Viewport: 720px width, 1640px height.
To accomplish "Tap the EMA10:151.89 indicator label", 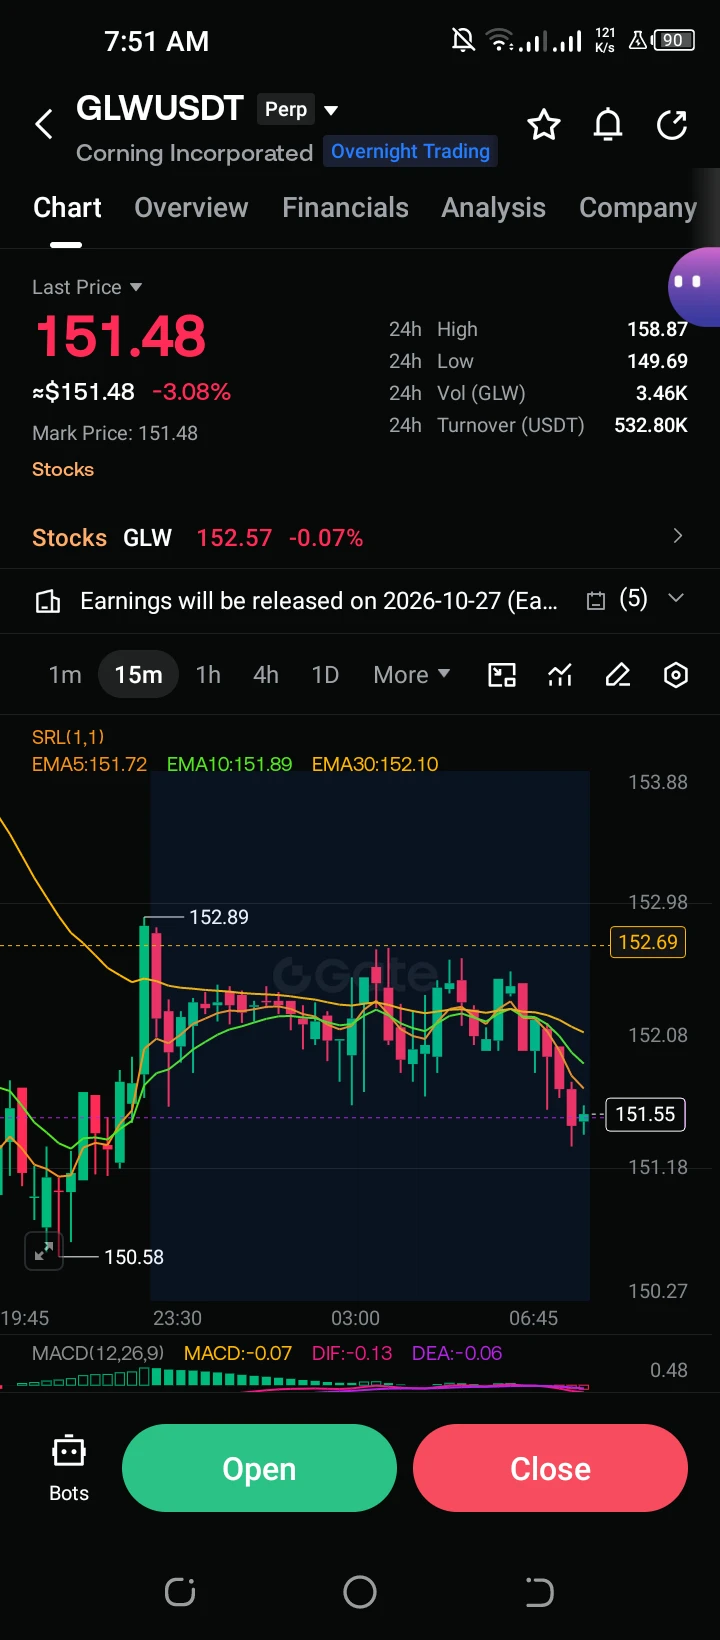I will pos(229,764).
